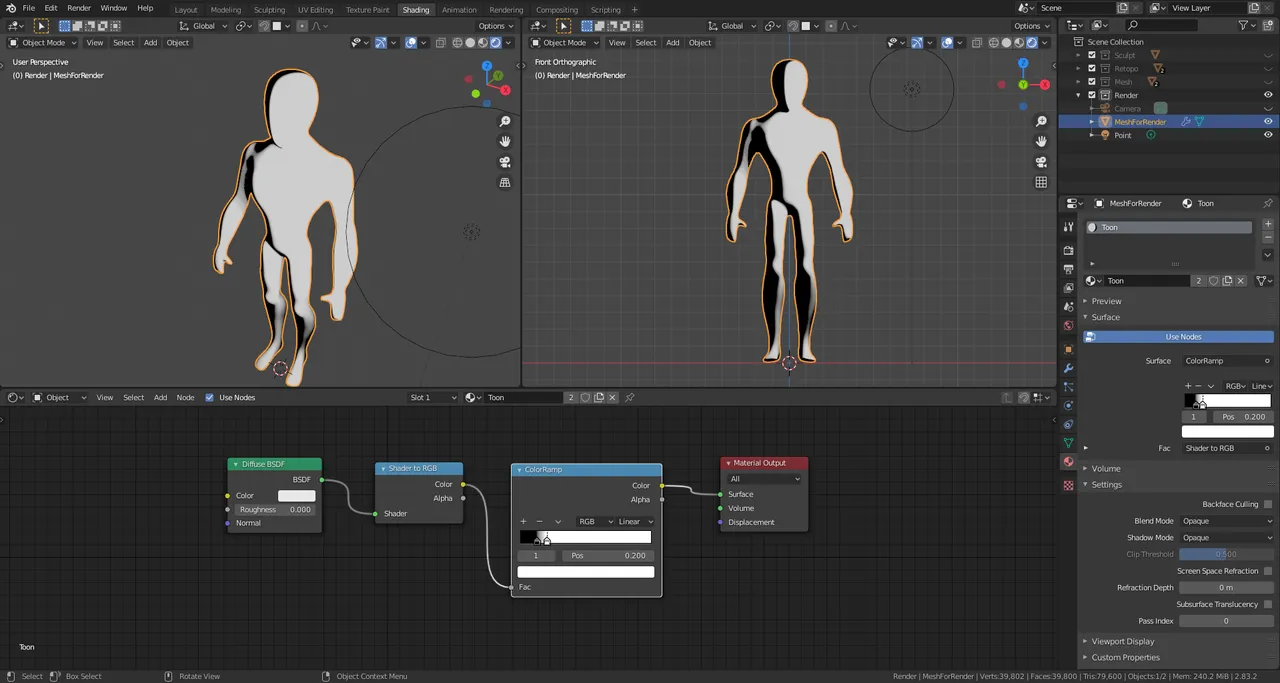Switch to Compositing workspace tab
This screenshot has width=1280, height=683.
click(557, 10)
